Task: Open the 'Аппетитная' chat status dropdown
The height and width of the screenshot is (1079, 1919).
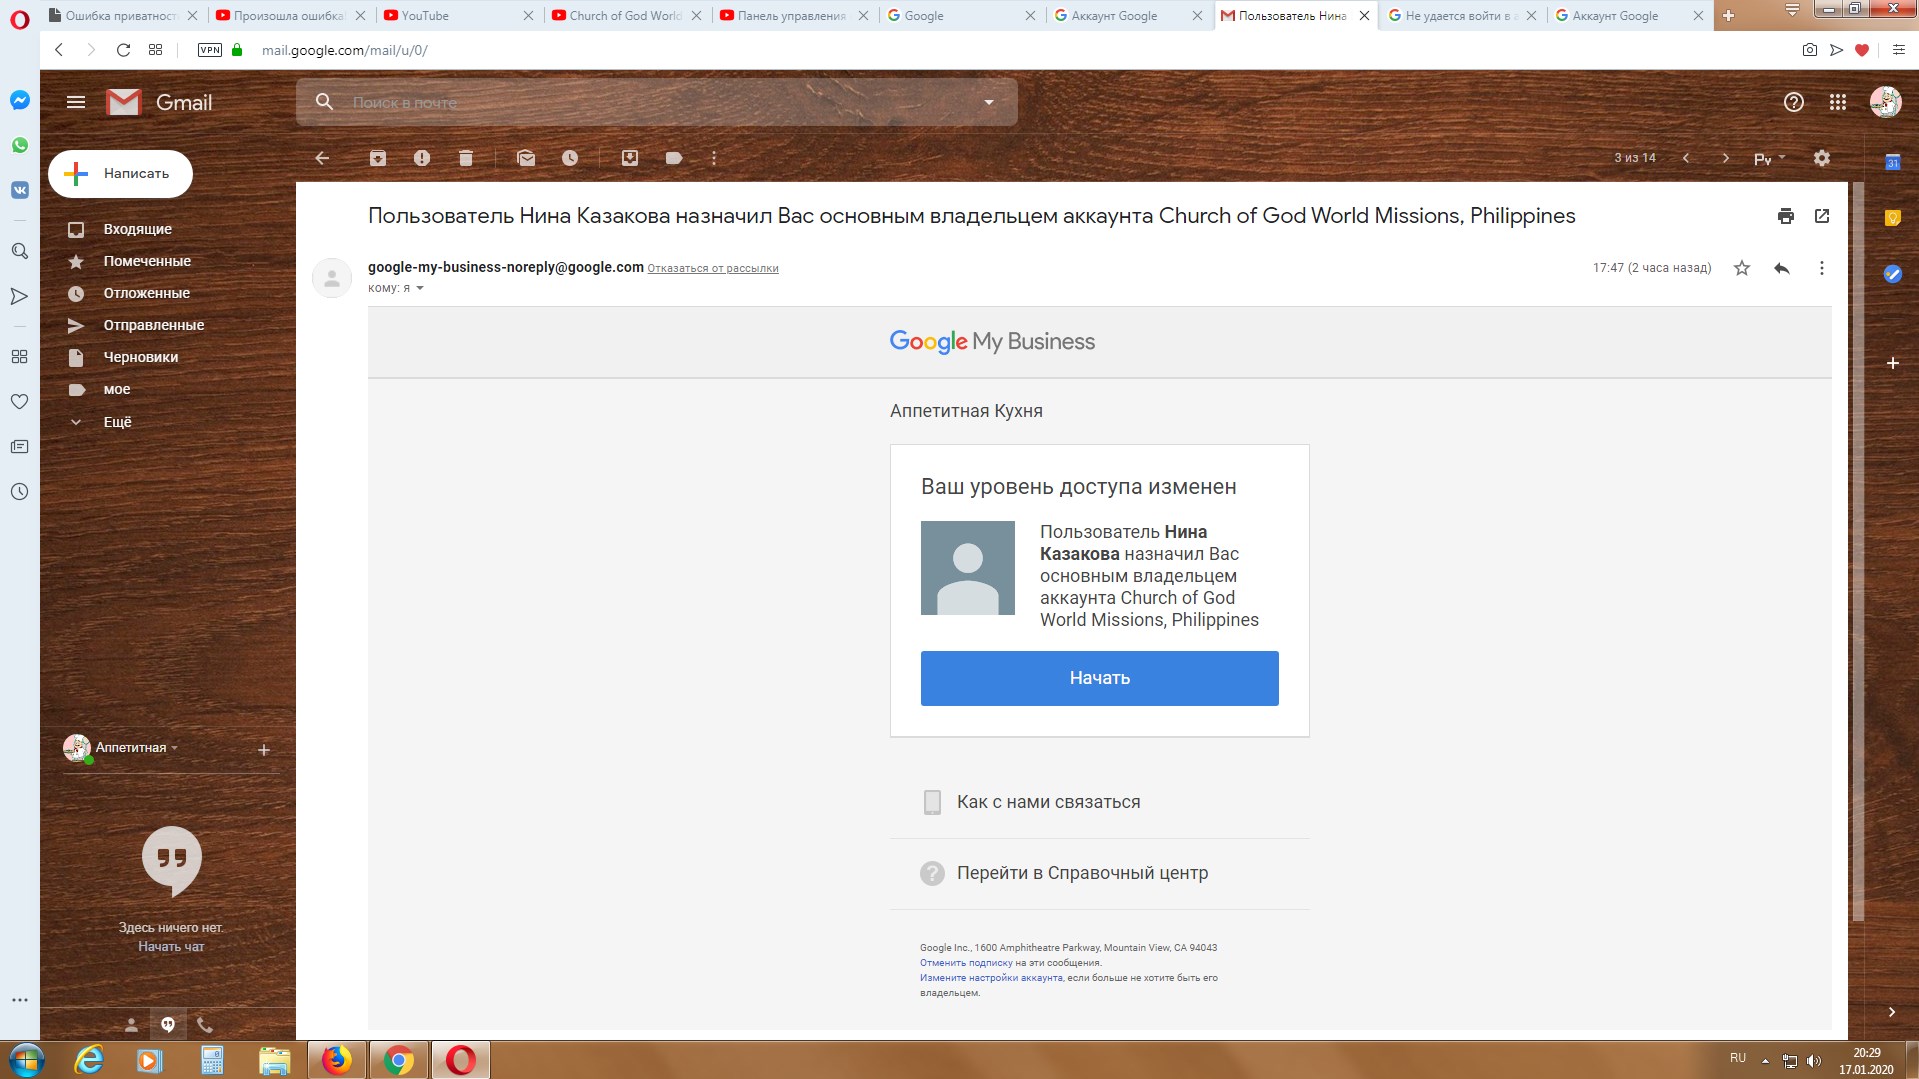Action: 137,748
